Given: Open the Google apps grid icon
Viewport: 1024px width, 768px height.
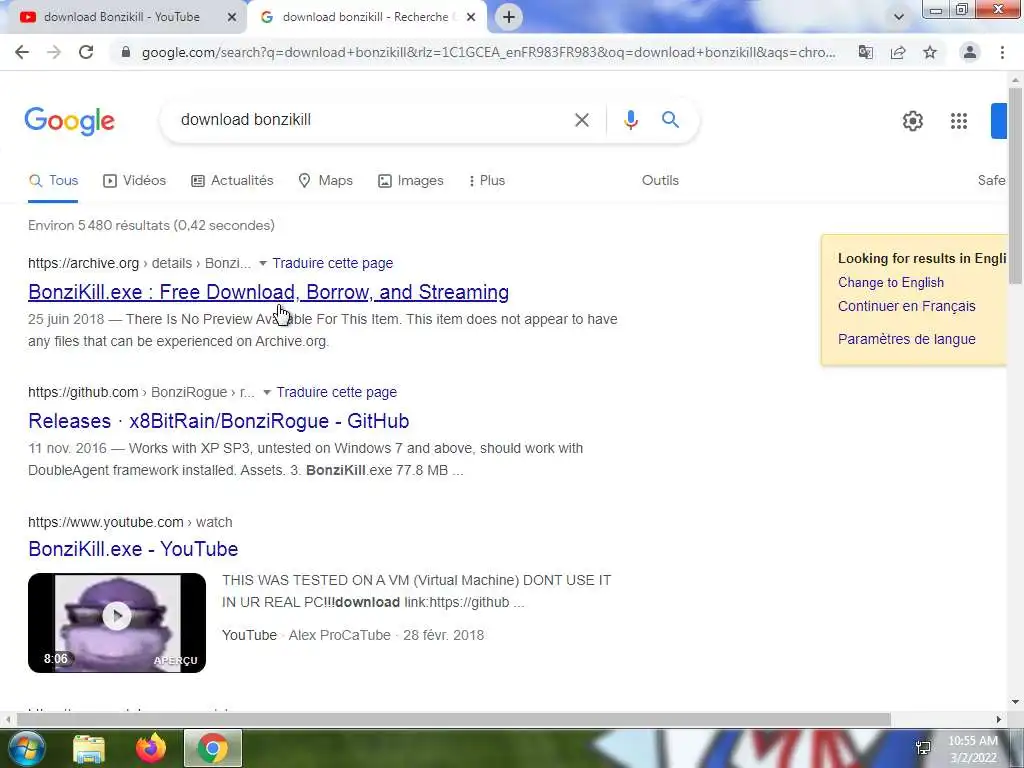Looking at the screenshot, I should click(959, 121).
